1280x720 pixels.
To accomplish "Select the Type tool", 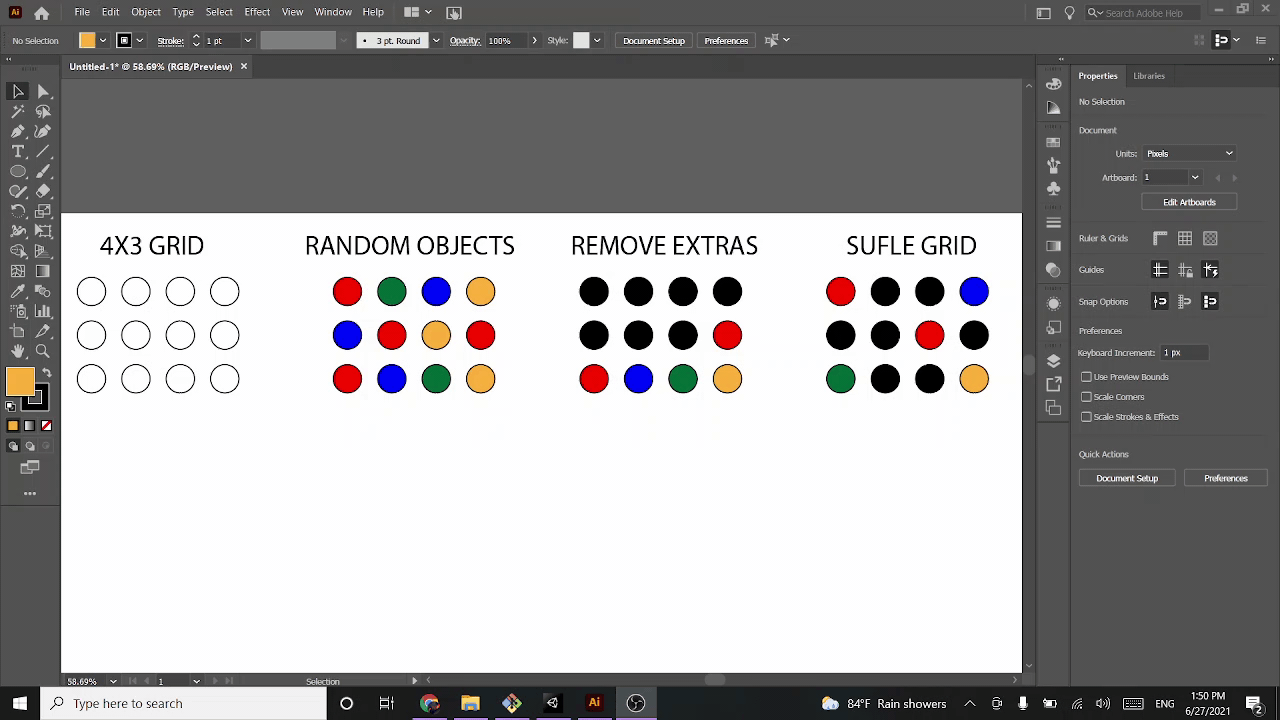I will (18, 151).
